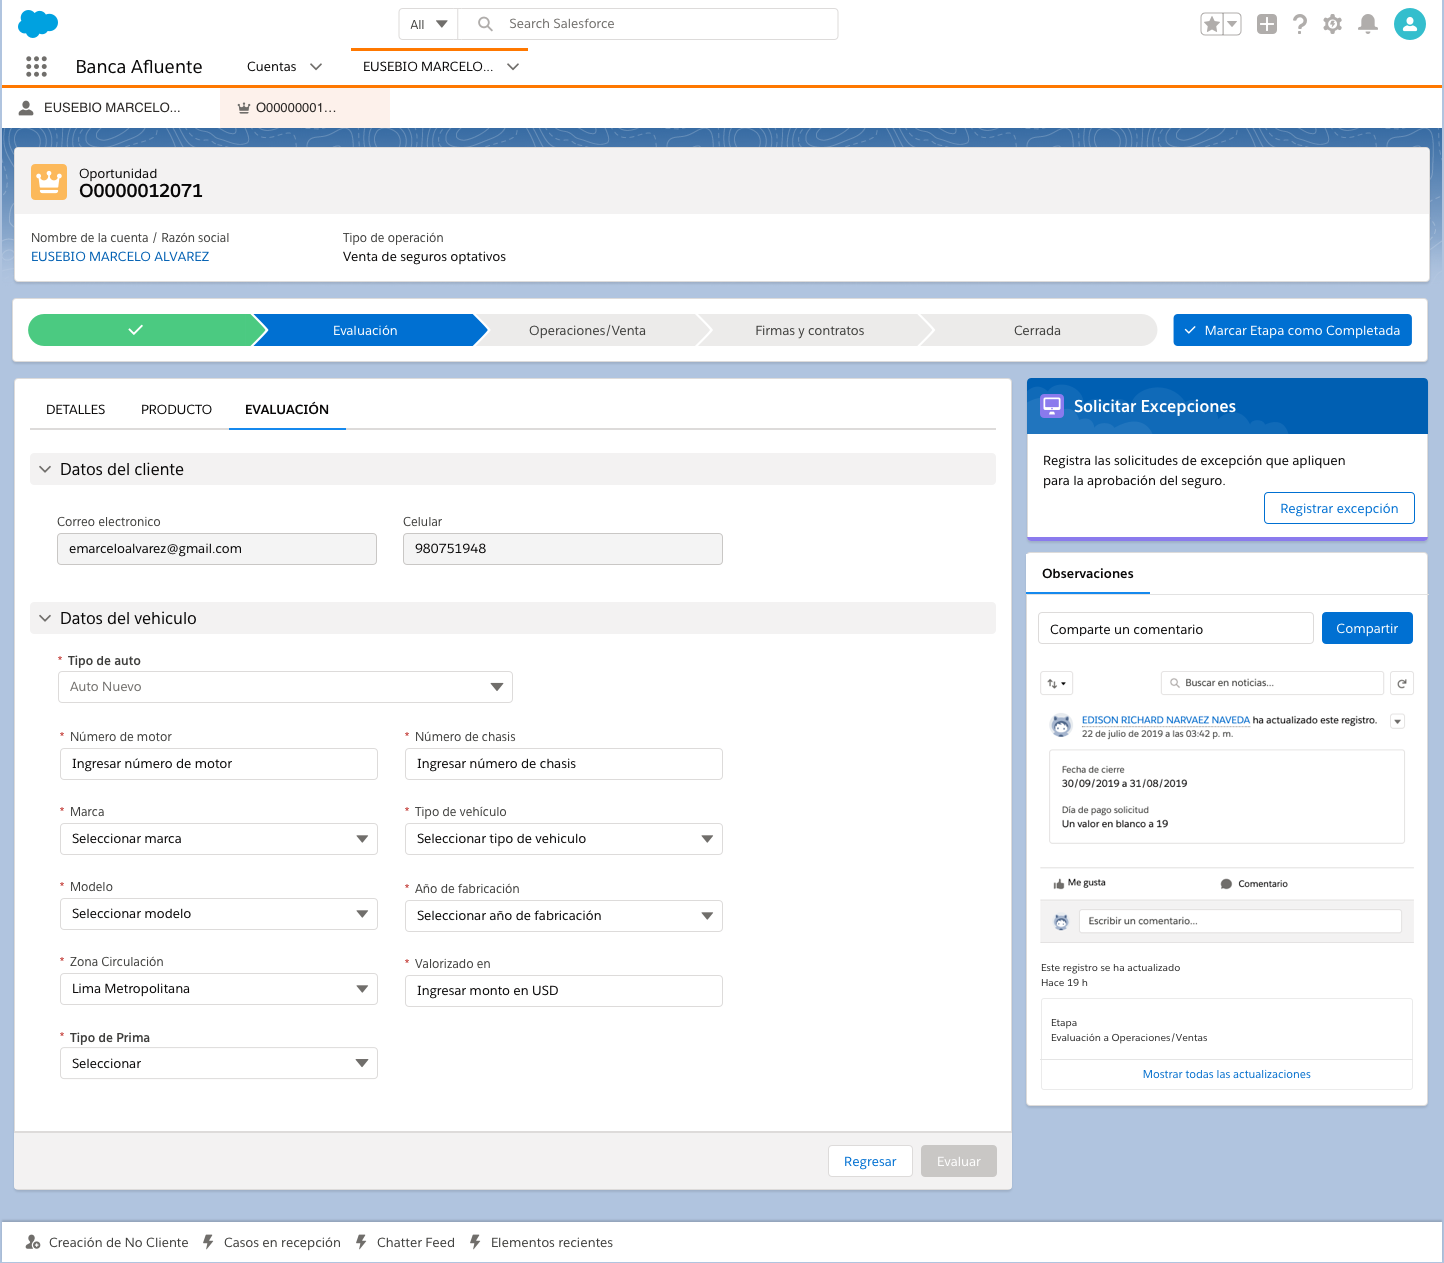Click the Buscar en noticias search field

tap(1272, 683)
